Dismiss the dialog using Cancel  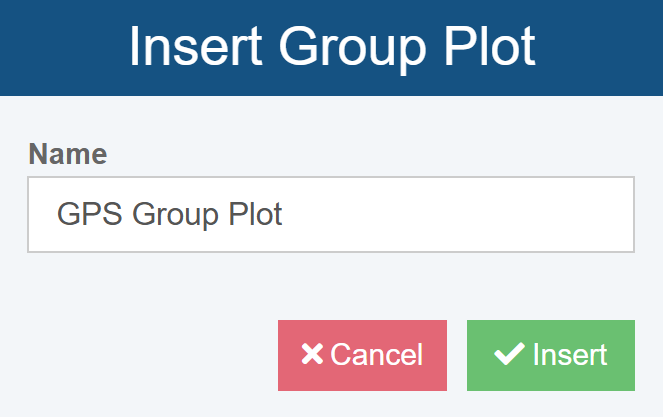tap(362, 355)
